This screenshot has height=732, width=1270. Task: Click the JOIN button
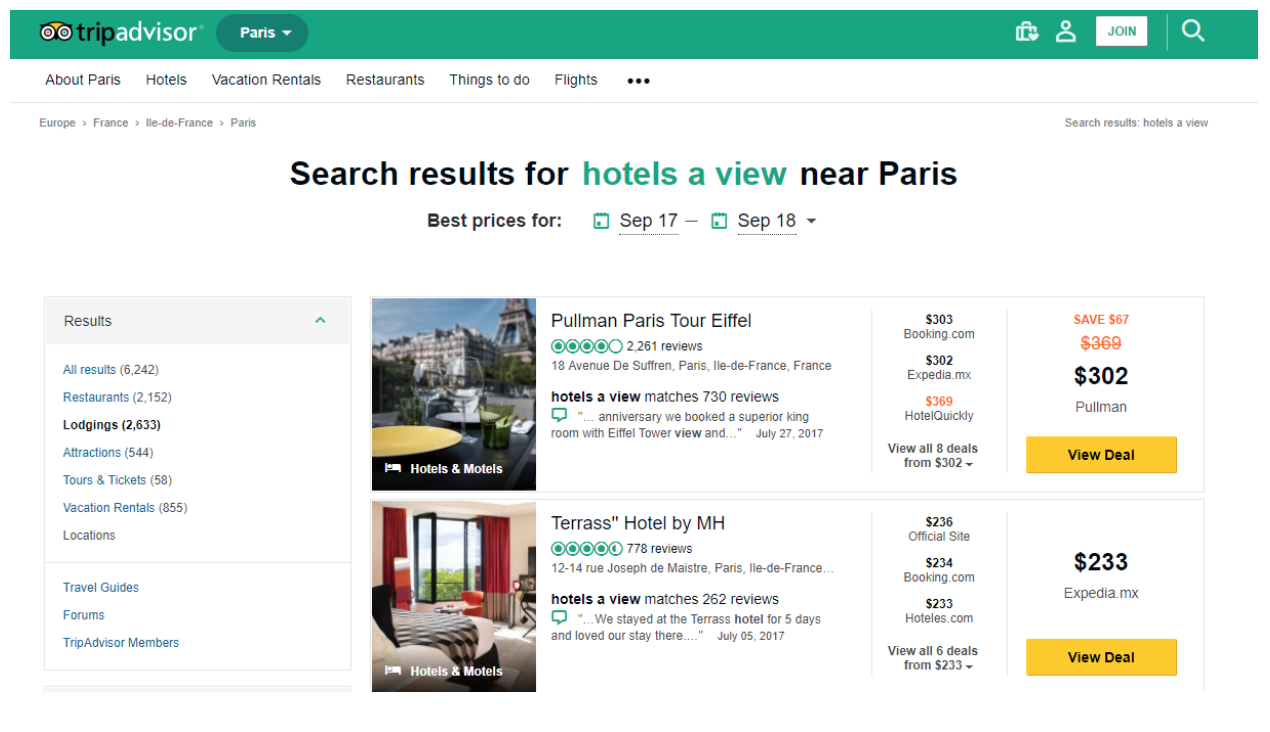tap(1121, 31)
